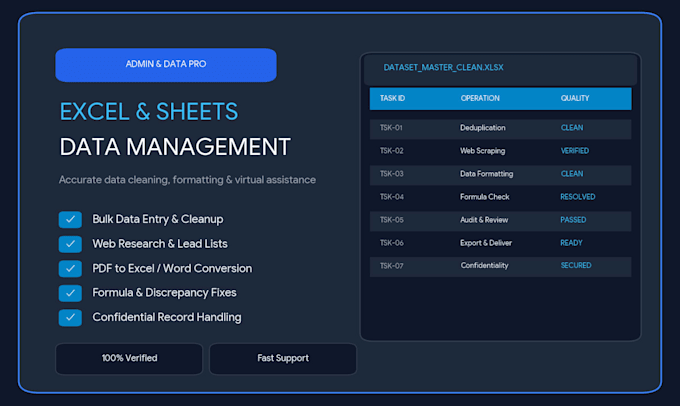The image size is (680, 406).
Task: Click the CLEAN status in TSK-01 row
Action: pyautogui.click(x=572, y=128)
